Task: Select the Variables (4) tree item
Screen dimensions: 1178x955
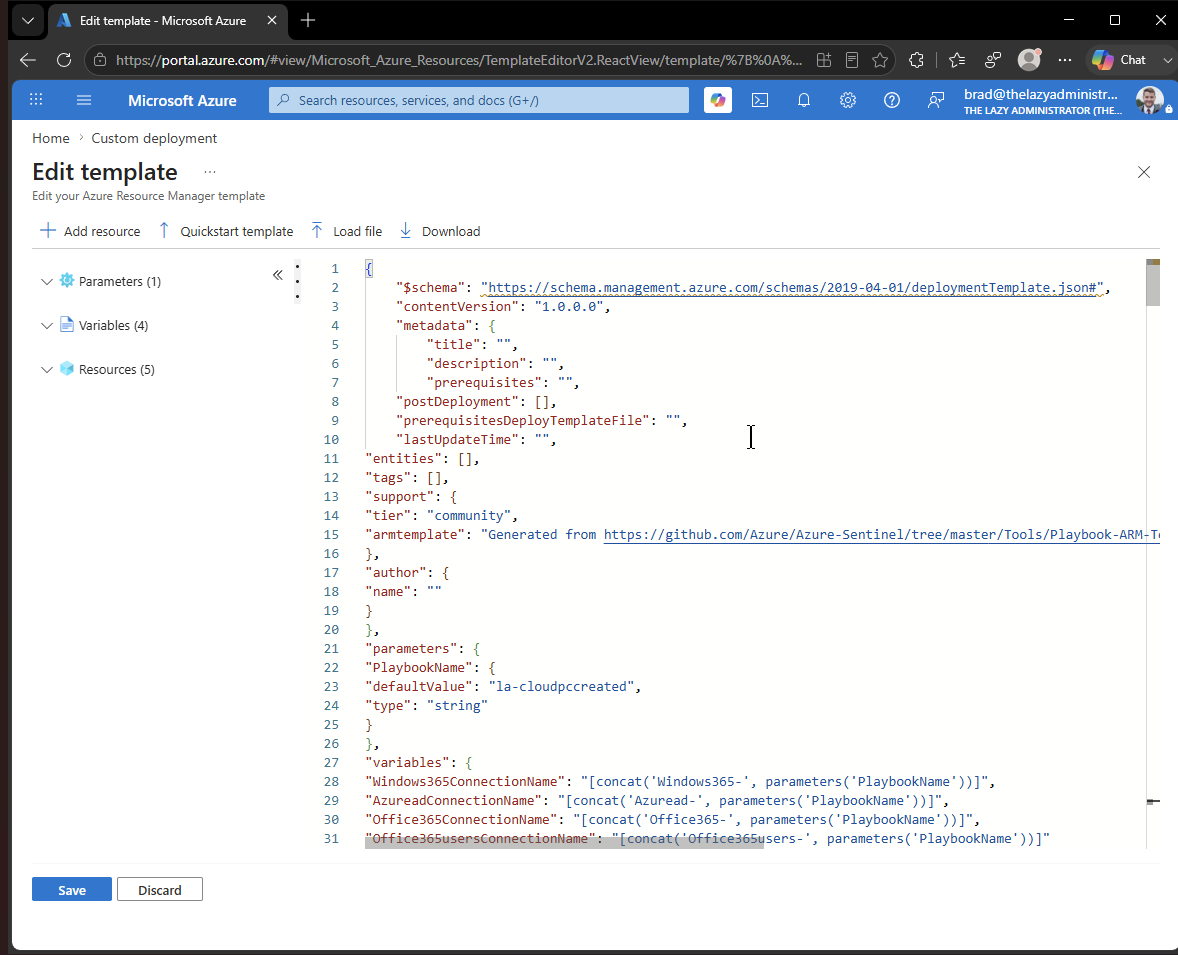Action: coord(113,325)
